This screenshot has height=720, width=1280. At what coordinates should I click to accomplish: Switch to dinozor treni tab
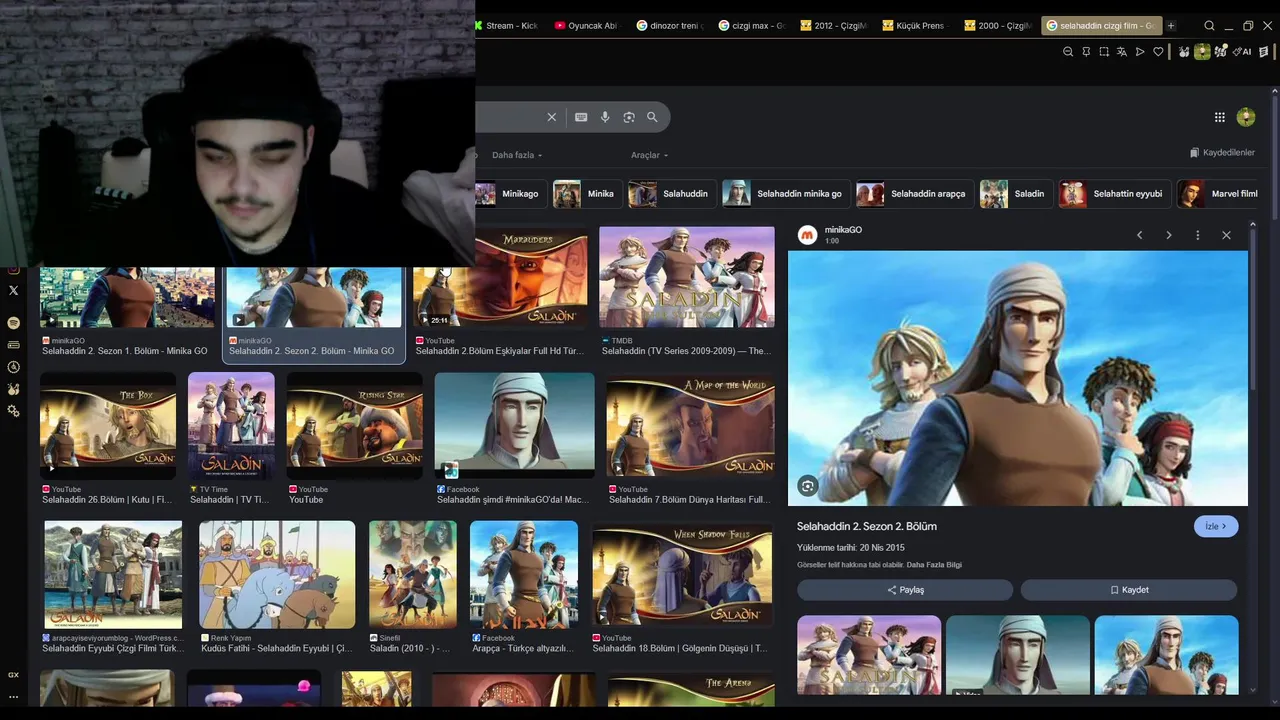click(669, 26)
